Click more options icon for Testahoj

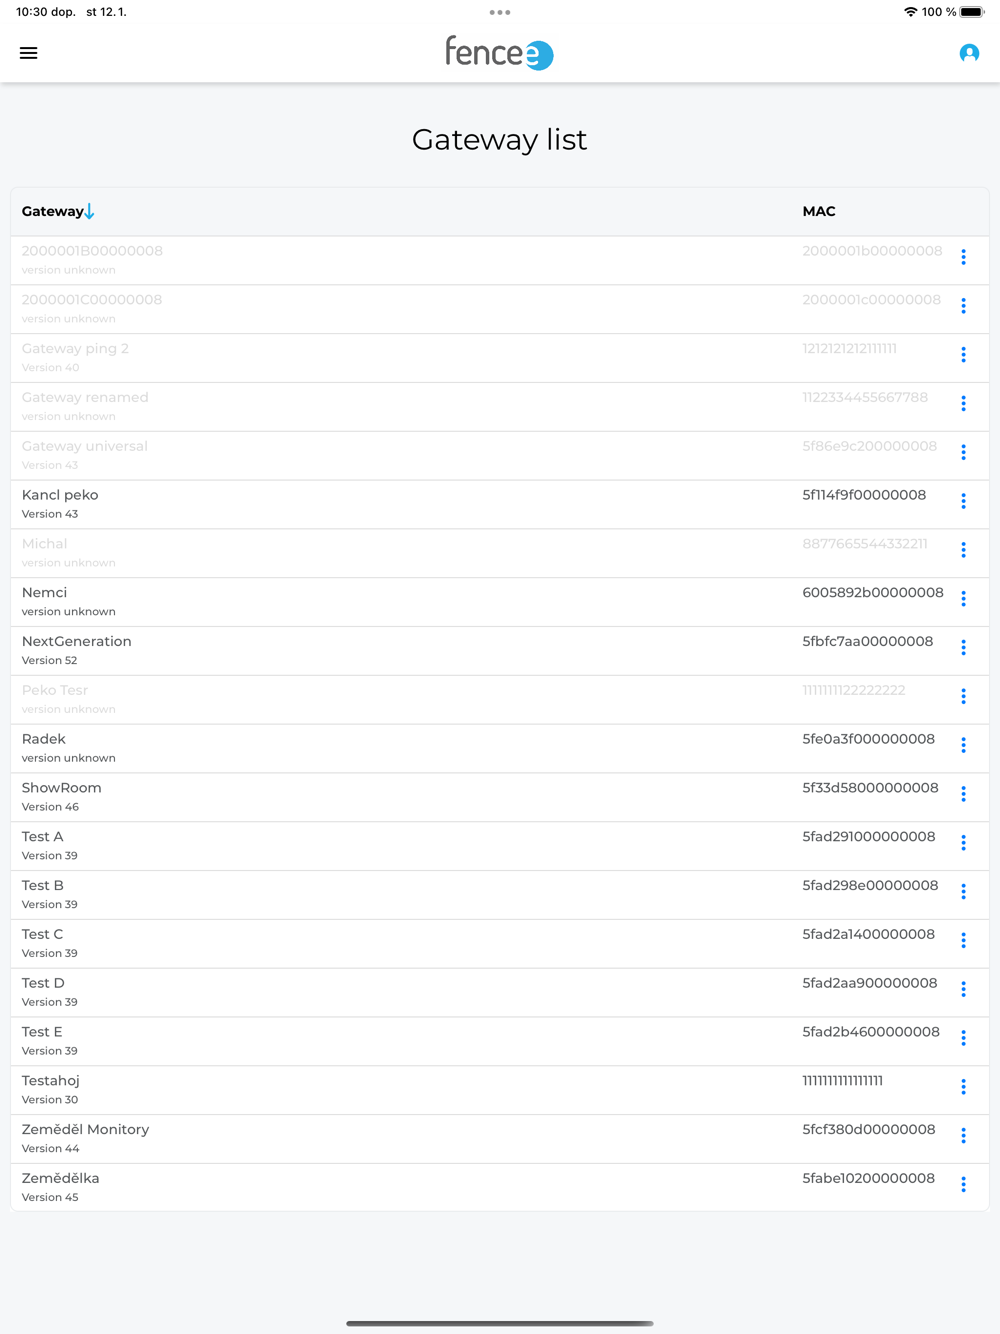pyautogui.click(x=963, y=1087)
